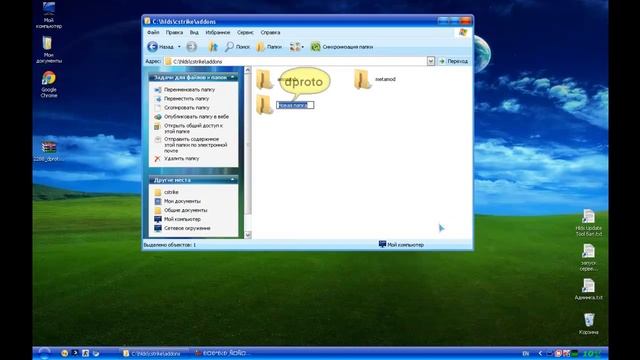The width and height of the screenshot is (640, 360).
Task: Open Мои документы link in side panel
Action: tap(182, 201)
